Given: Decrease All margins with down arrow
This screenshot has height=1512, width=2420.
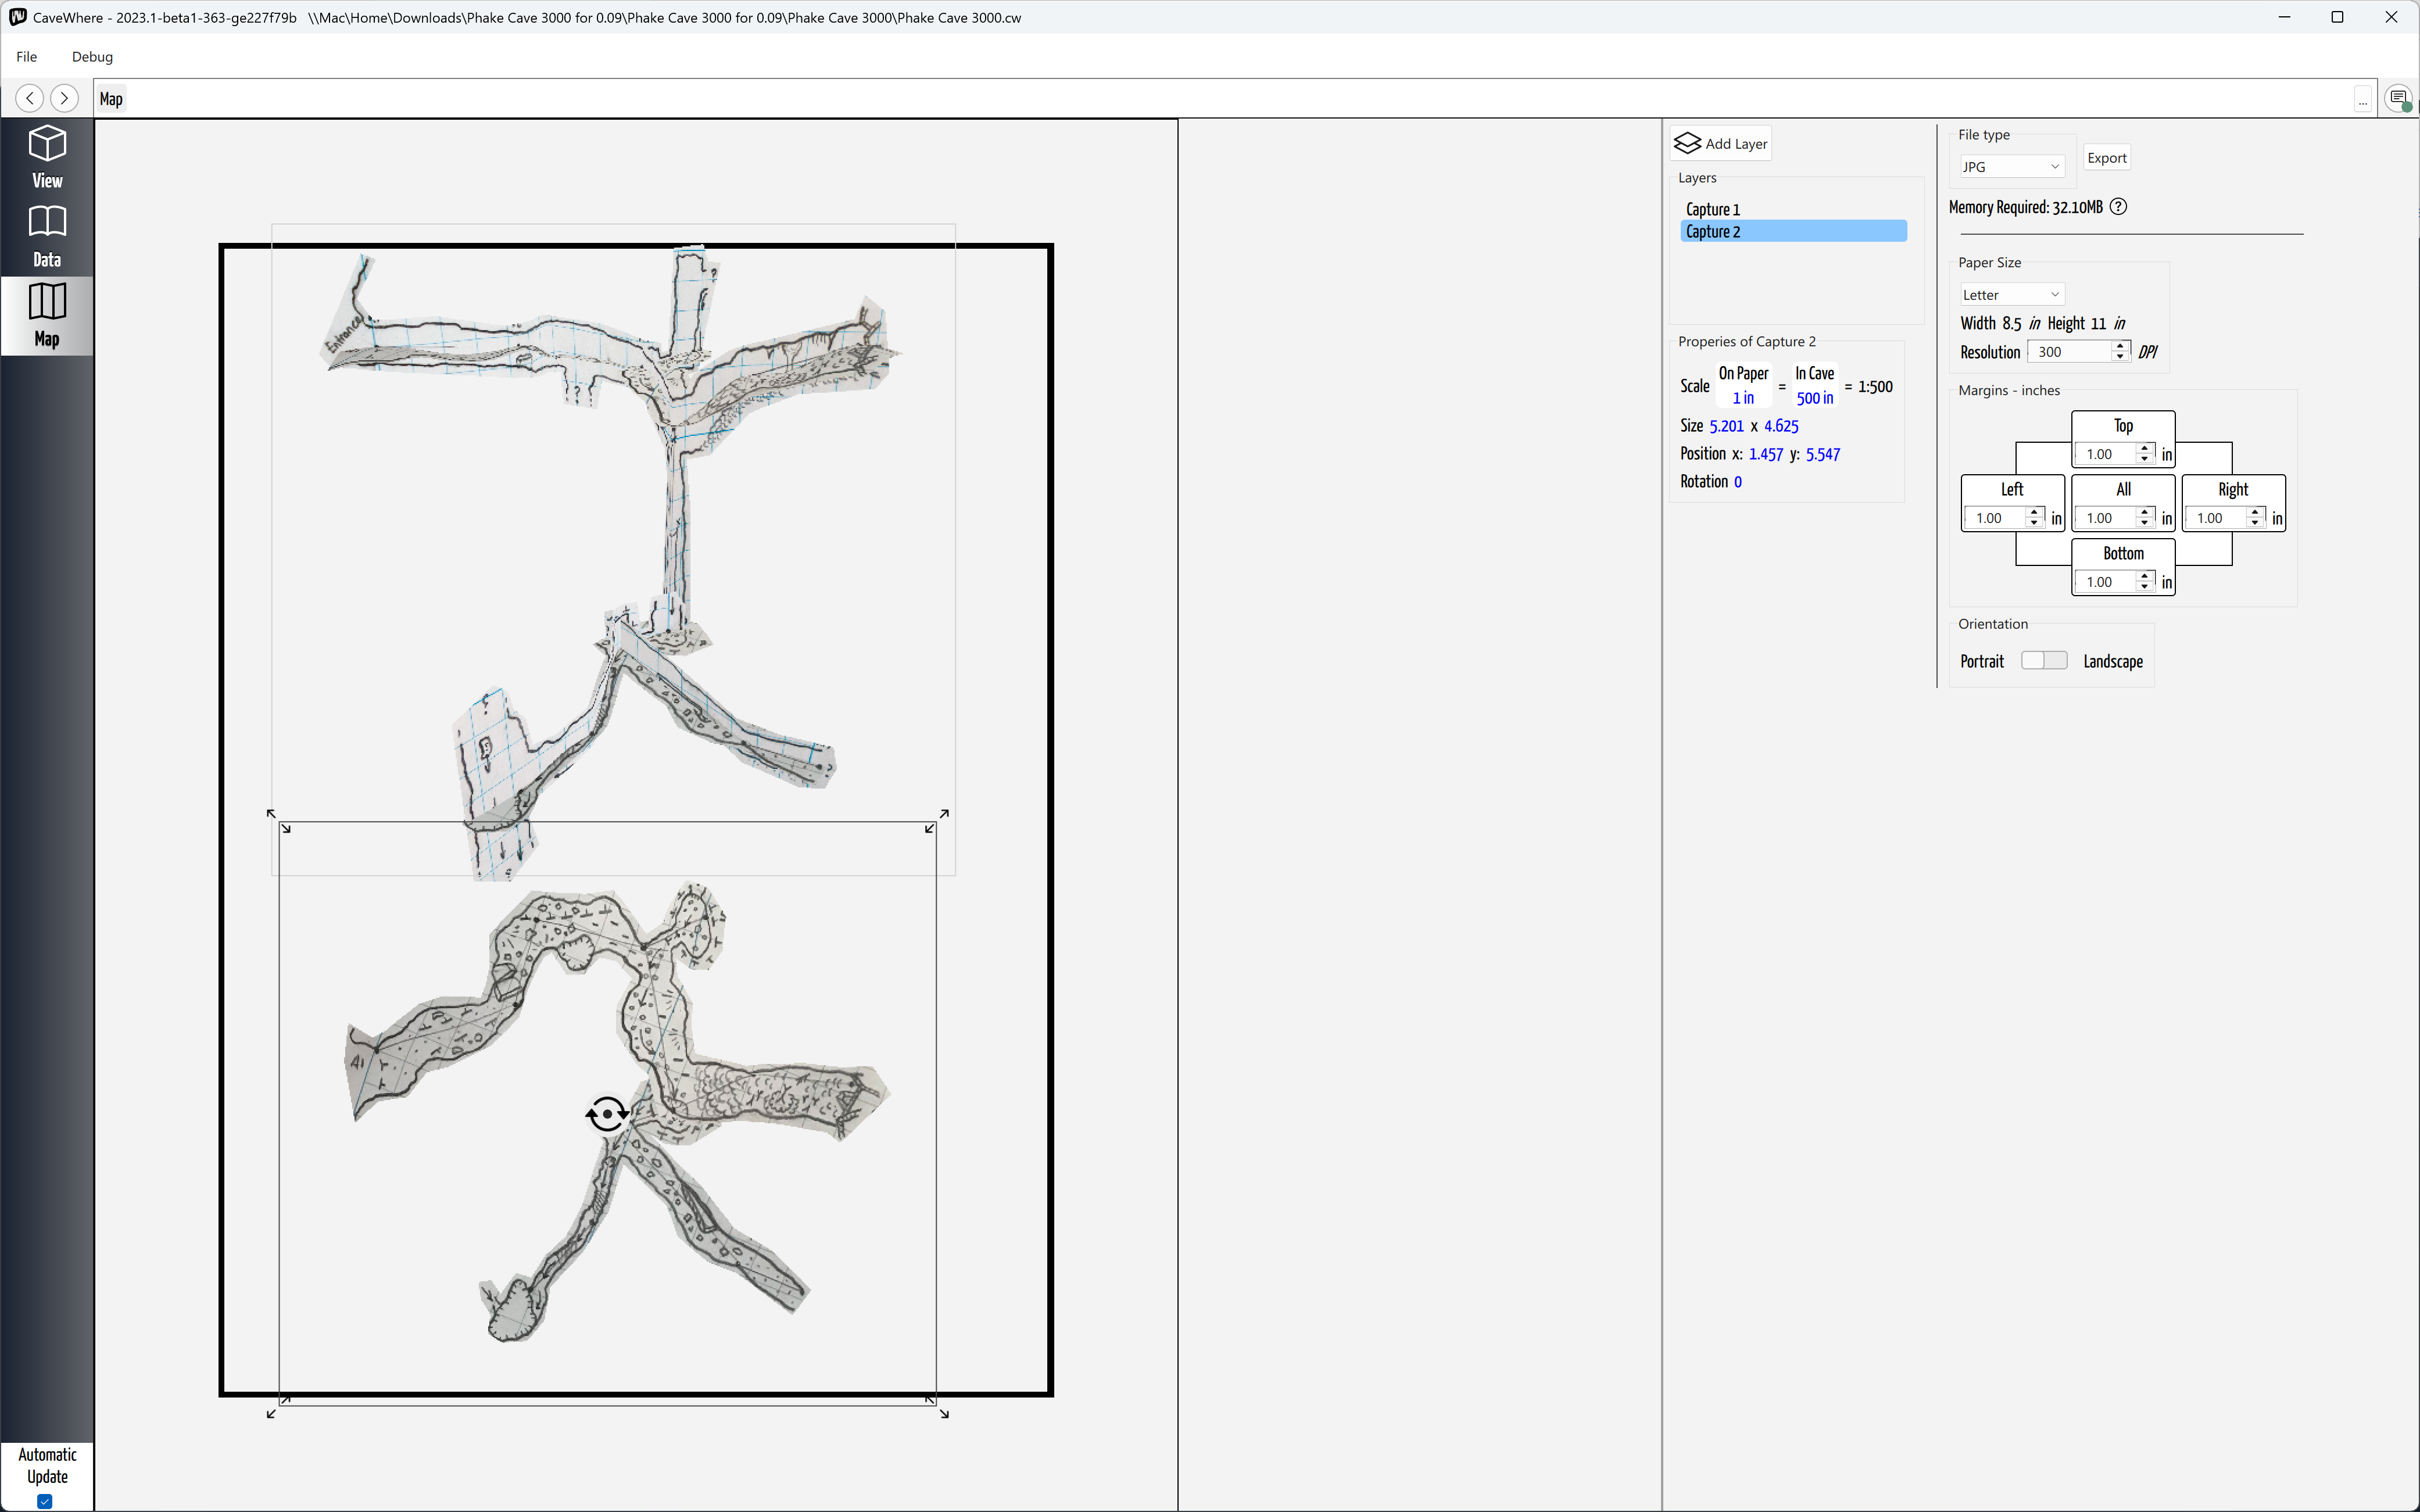Looking at the screenshot, I should pos(2145,524).
